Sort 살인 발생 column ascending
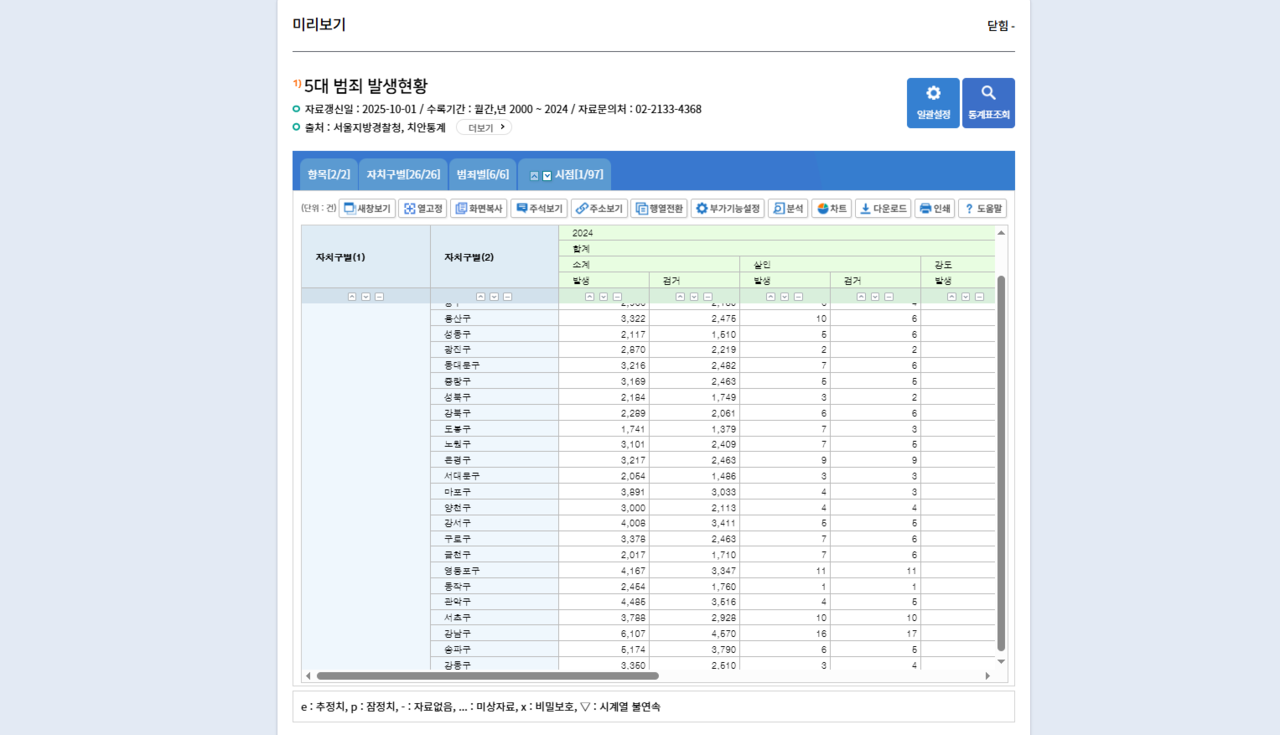The height and width of the screenshot is (735, 1280). click(772, 296)
